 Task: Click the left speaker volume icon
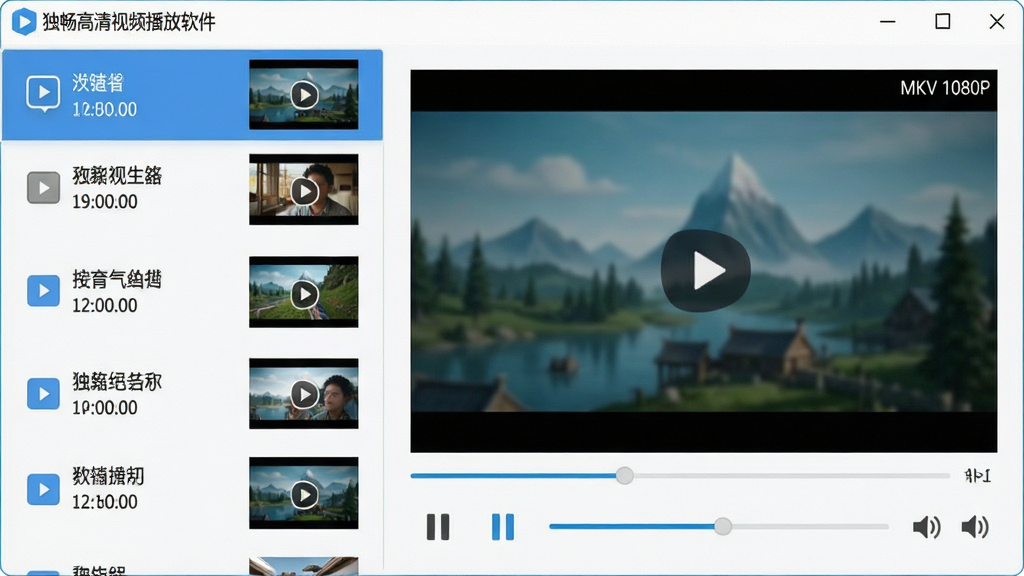926,527
